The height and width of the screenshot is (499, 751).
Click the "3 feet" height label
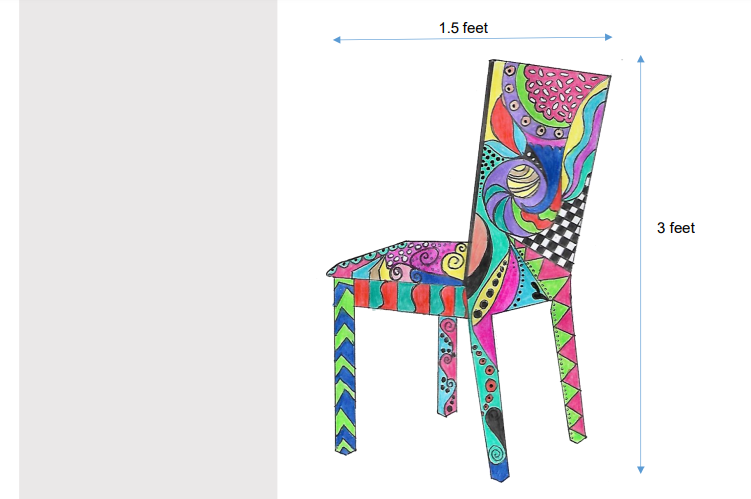(x=675, y=228)
